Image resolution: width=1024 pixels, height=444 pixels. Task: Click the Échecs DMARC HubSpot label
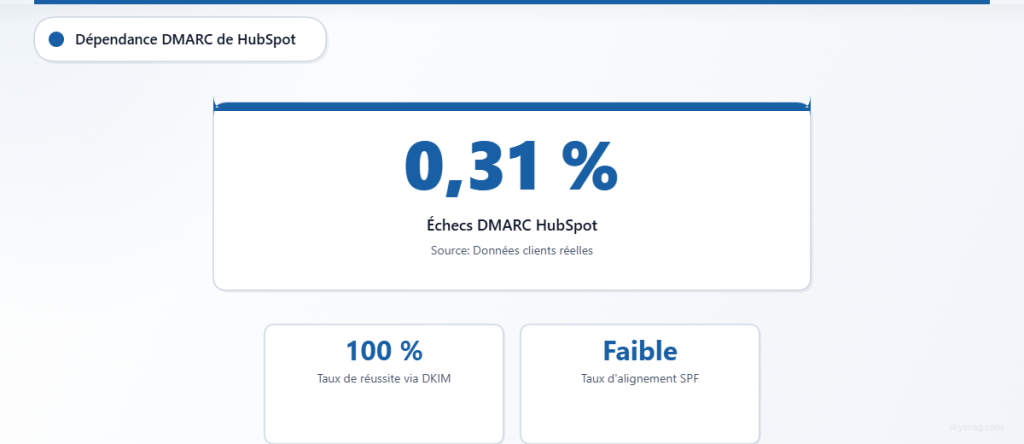pyautogui.click(x=511, y=226)
